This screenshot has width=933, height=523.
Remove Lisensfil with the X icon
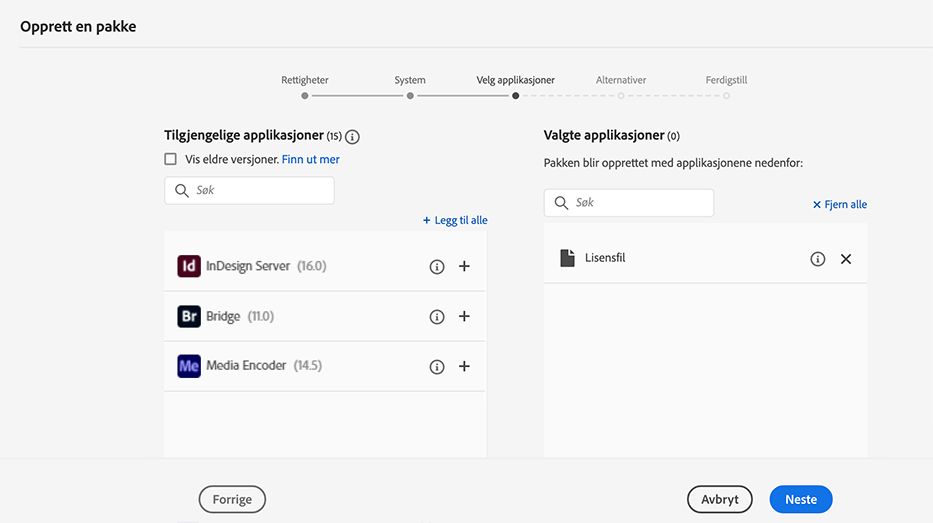(x=846, y=259)
